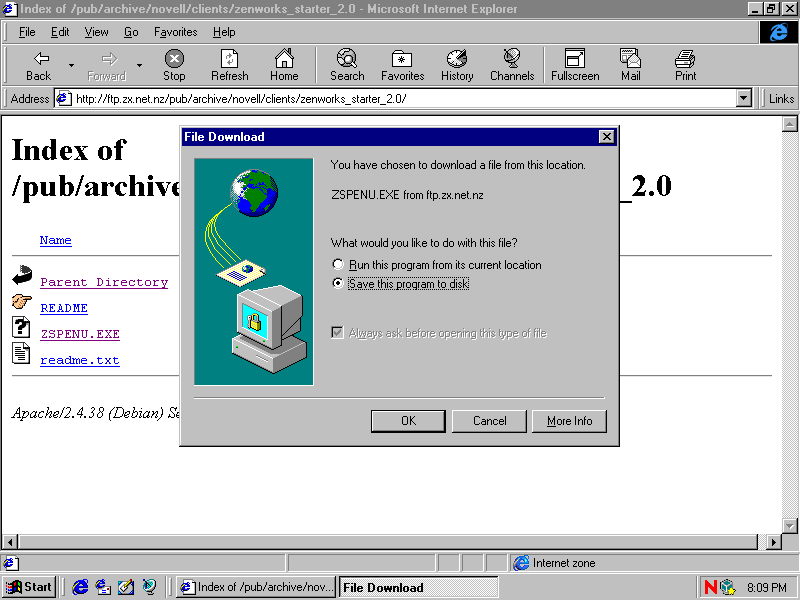800x600 pixels.
Task: Click the vertical scrollbar down arrow
Action: pos(790,526)
